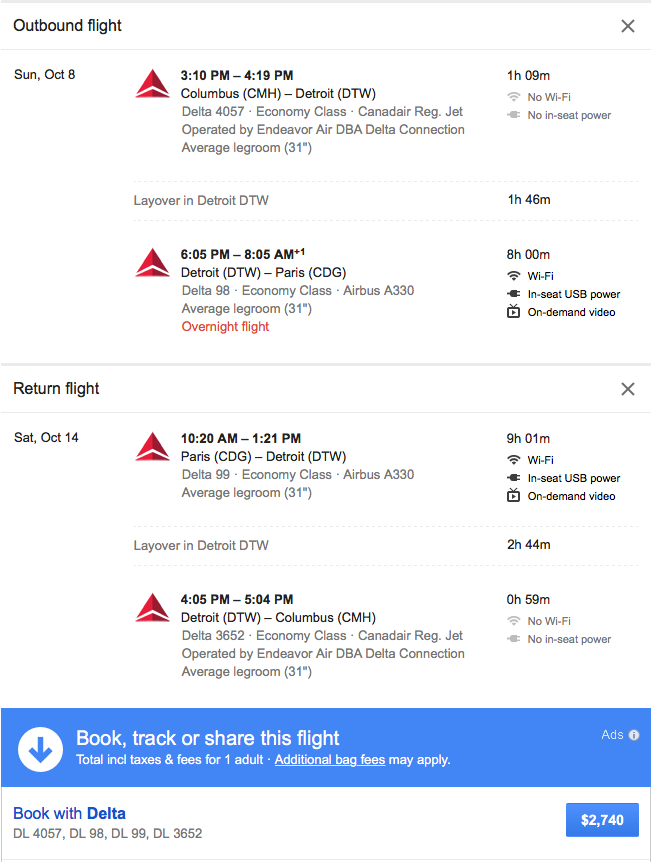Viewport: 651px width, 862px height.
Task: Click the Return flight header
Action: click(x=56, y=389)
